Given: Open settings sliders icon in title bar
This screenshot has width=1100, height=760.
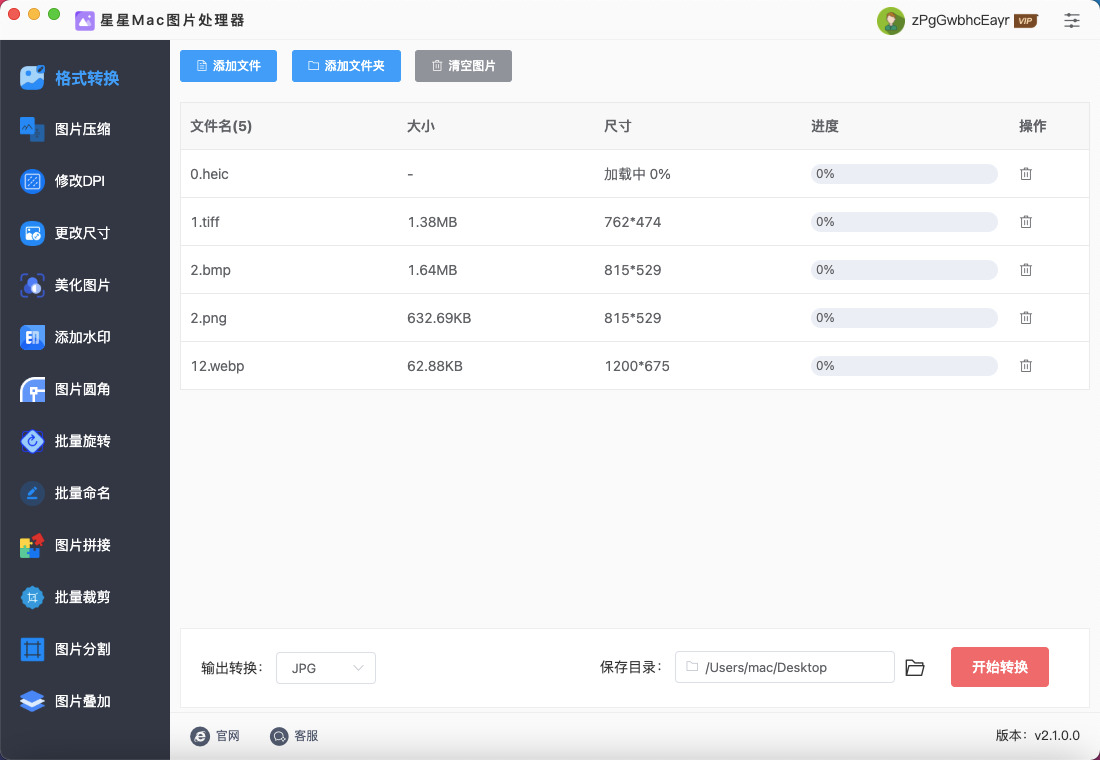Looking at the screenshot, I should pos(1072,20).
